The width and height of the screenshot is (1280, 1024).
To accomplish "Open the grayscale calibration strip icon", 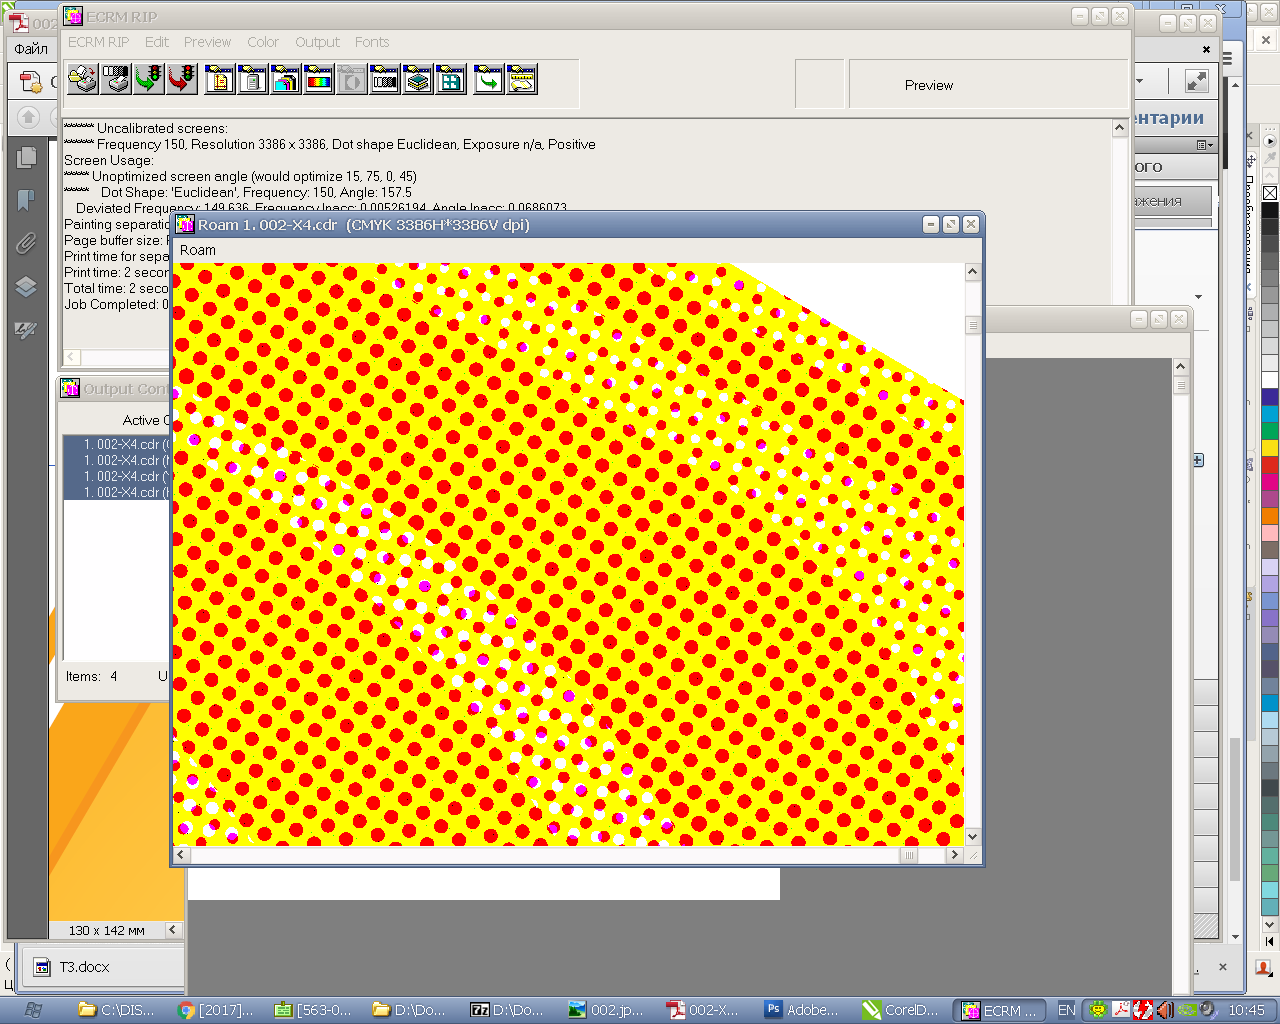I will [x=385, y=79].
